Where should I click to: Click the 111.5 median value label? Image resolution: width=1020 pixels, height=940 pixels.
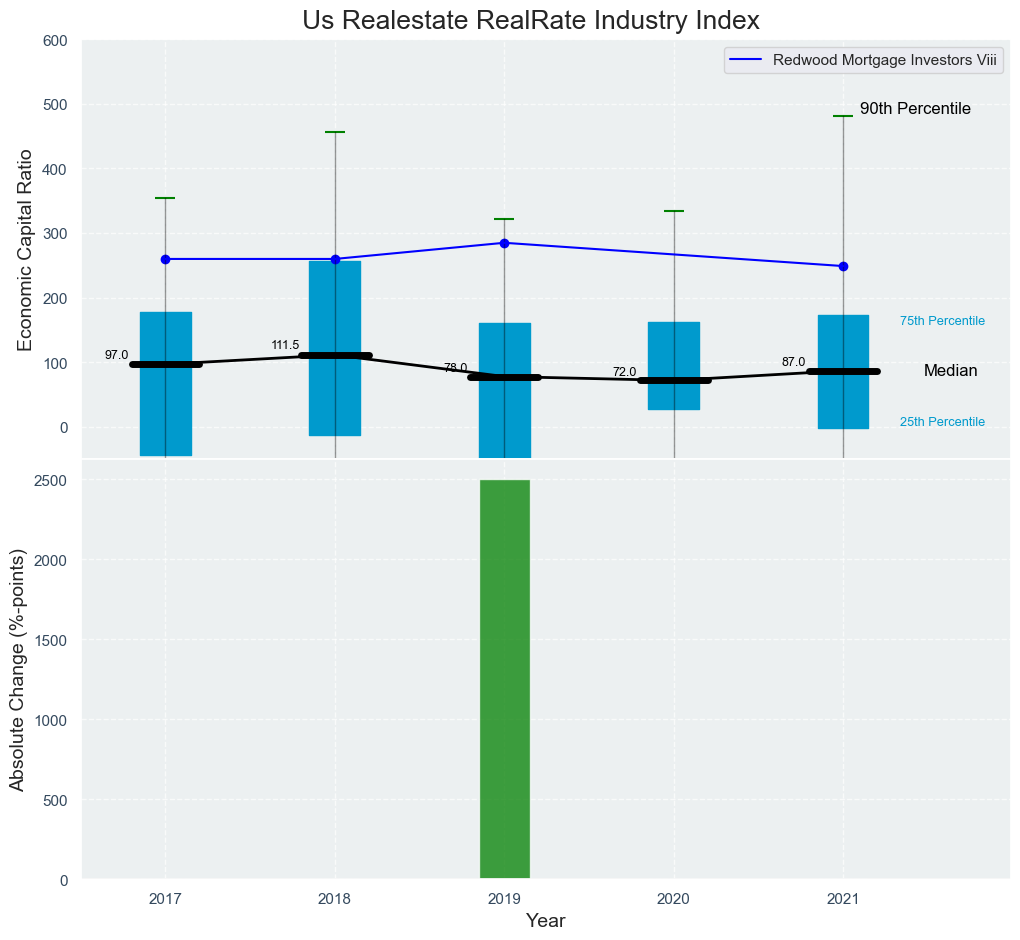pyautogui.click(x=285, y=345)
